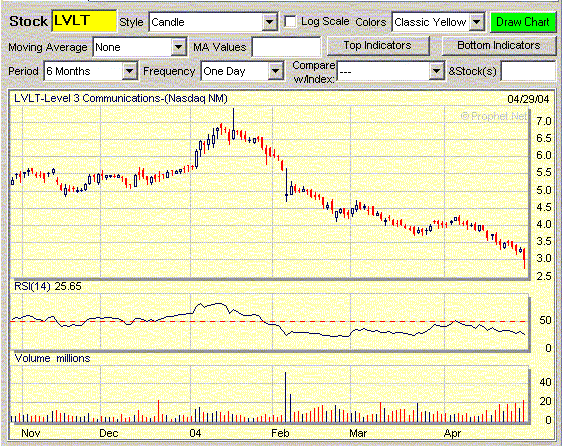
Task: Click the Nov month axis label
Action: (x=30, y=433)
